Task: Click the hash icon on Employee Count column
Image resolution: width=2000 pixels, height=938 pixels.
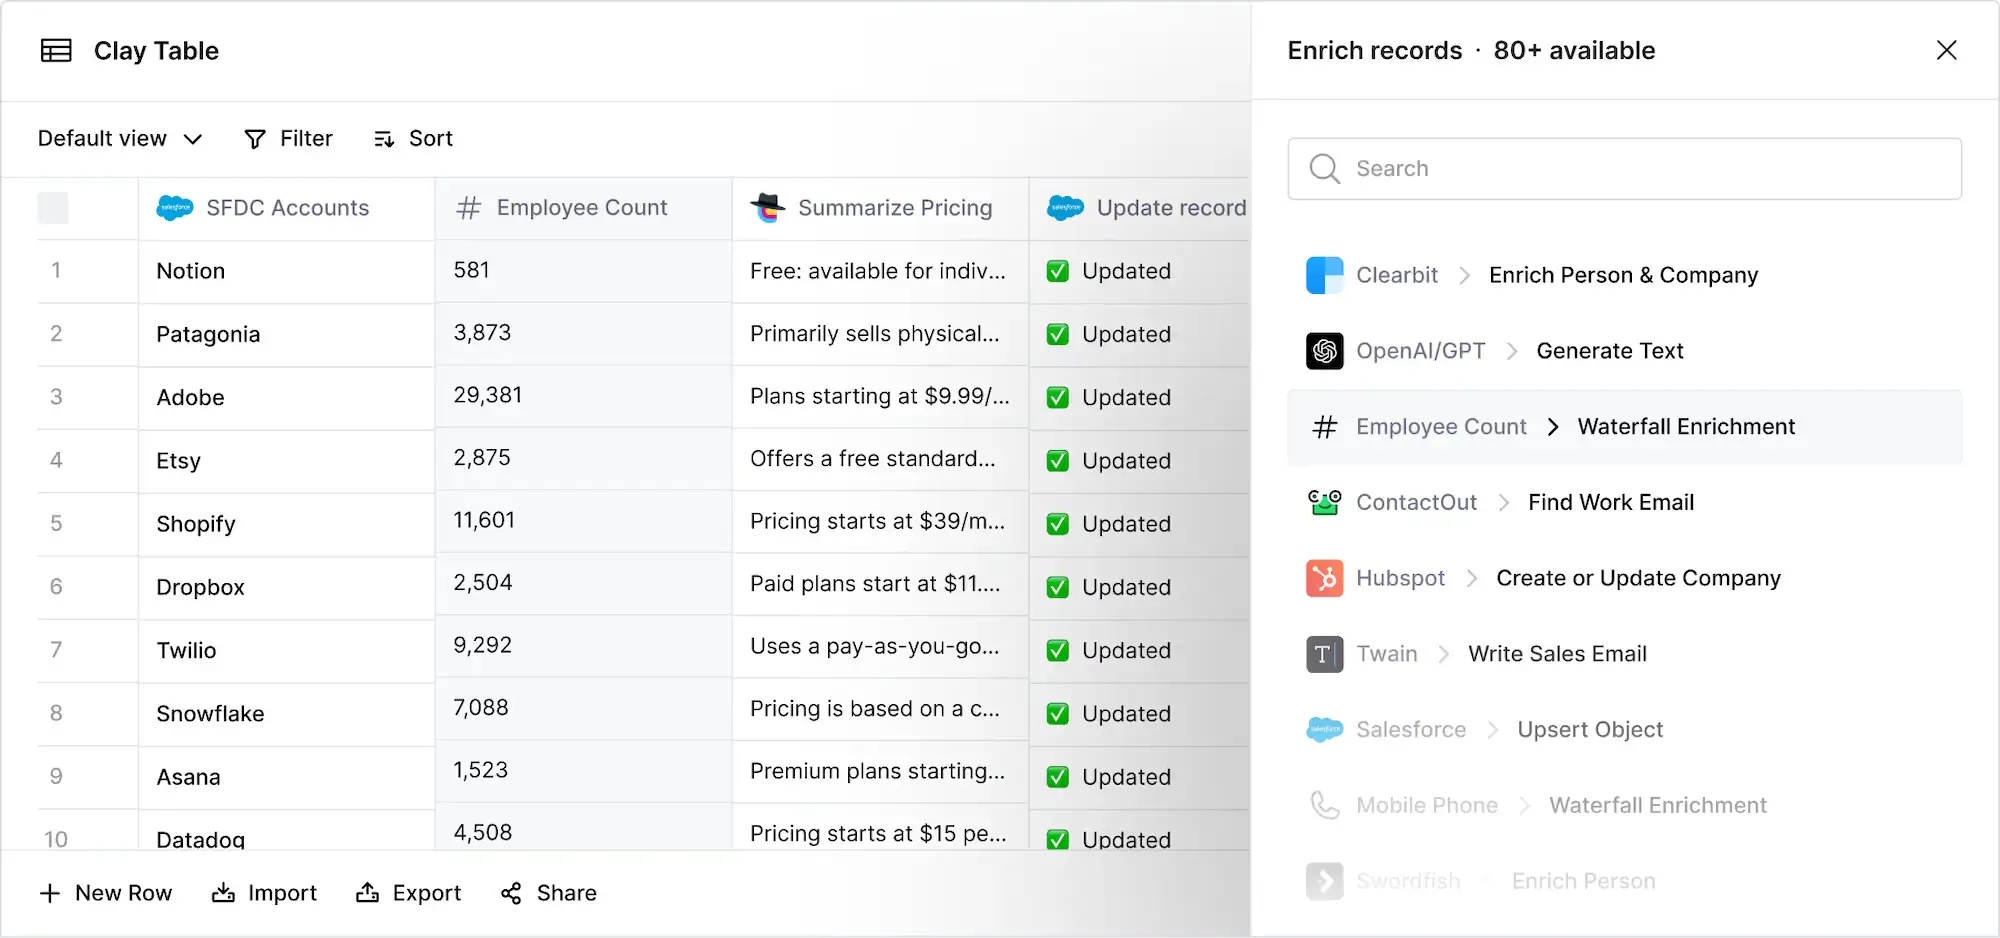Action: 467,207
